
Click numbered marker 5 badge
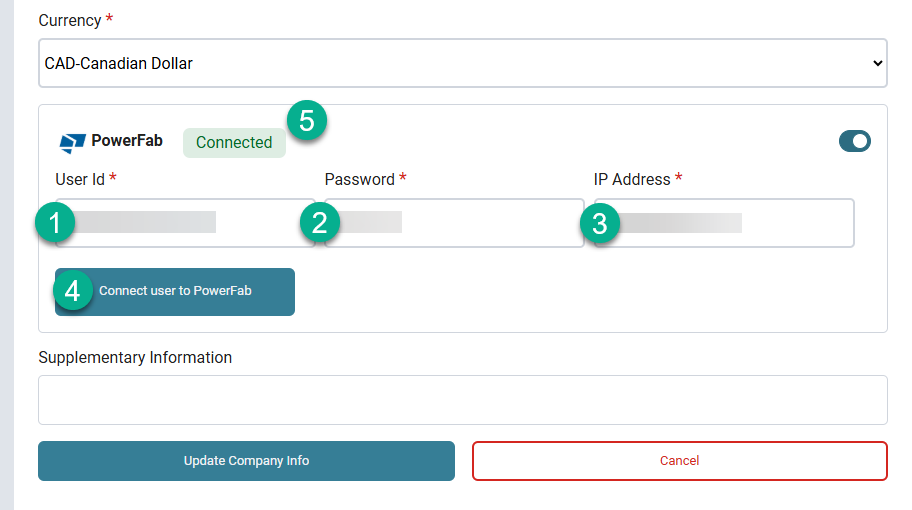point(307,120)
